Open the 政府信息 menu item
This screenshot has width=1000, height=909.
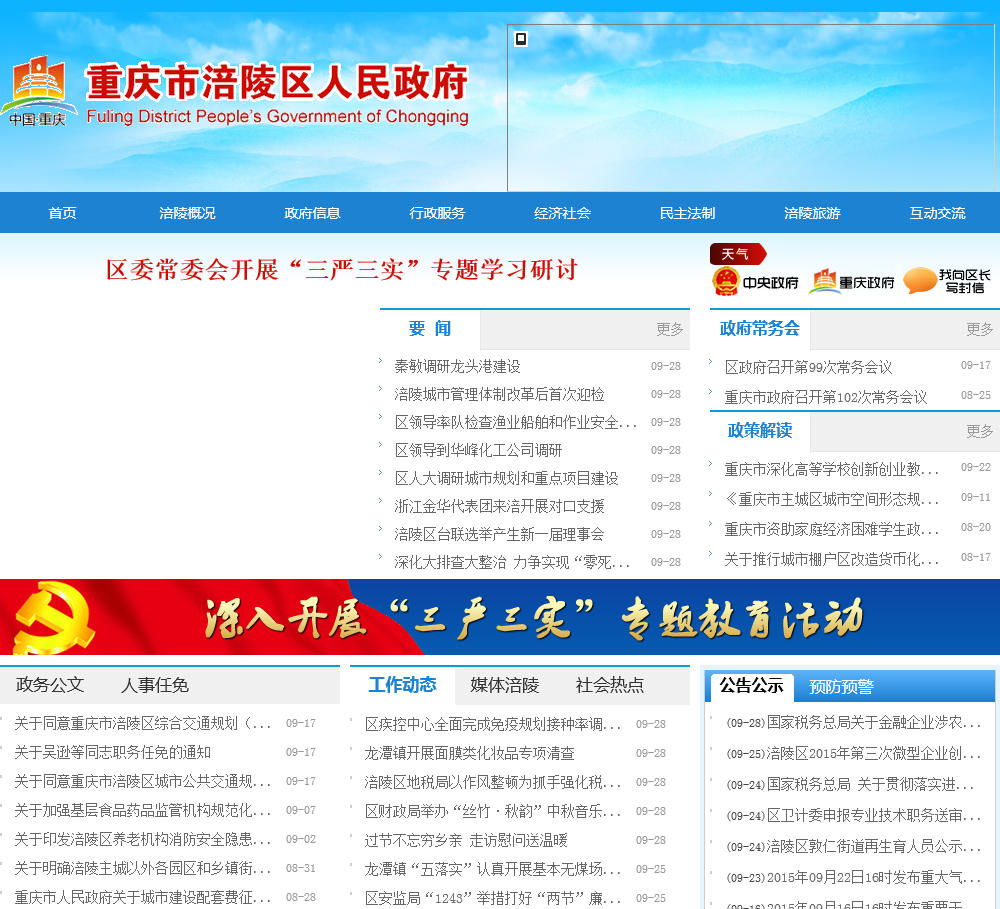pyautogui.click(x=312, y=213)
